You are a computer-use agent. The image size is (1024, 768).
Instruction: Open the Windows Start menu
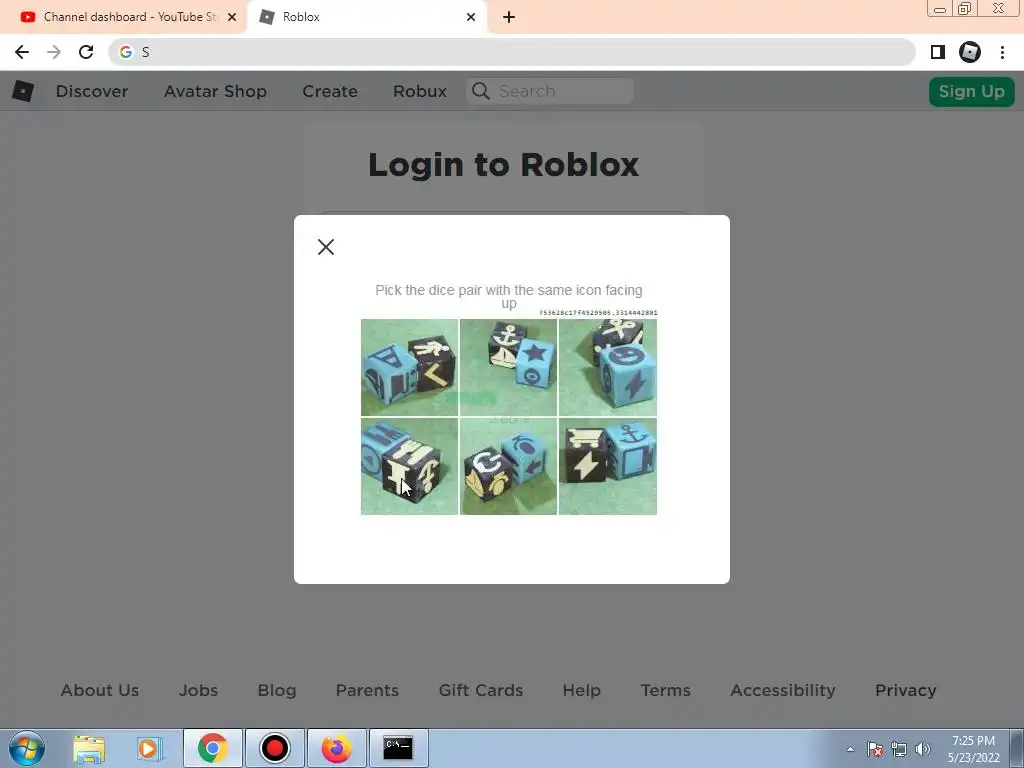pos(26,748)
